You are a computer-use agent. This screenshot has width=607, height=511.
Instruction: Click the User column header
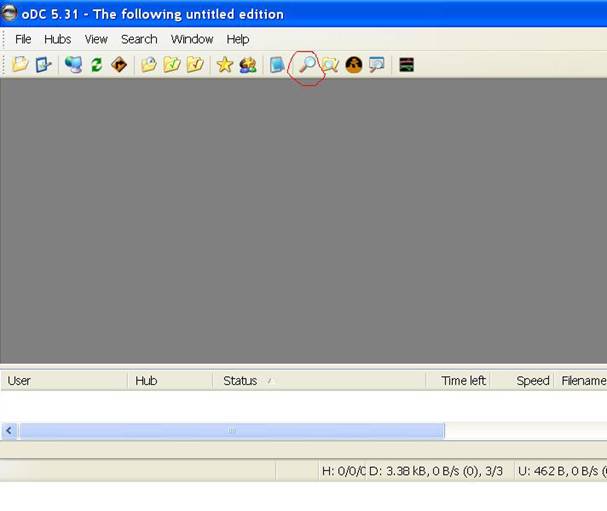click(x=19, y=381)
